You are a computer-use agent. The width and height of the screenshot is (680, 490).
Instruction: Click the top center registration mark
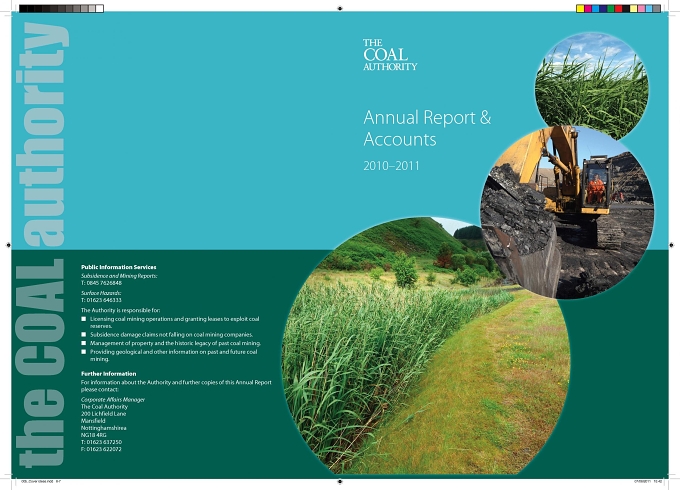[340, 8]
